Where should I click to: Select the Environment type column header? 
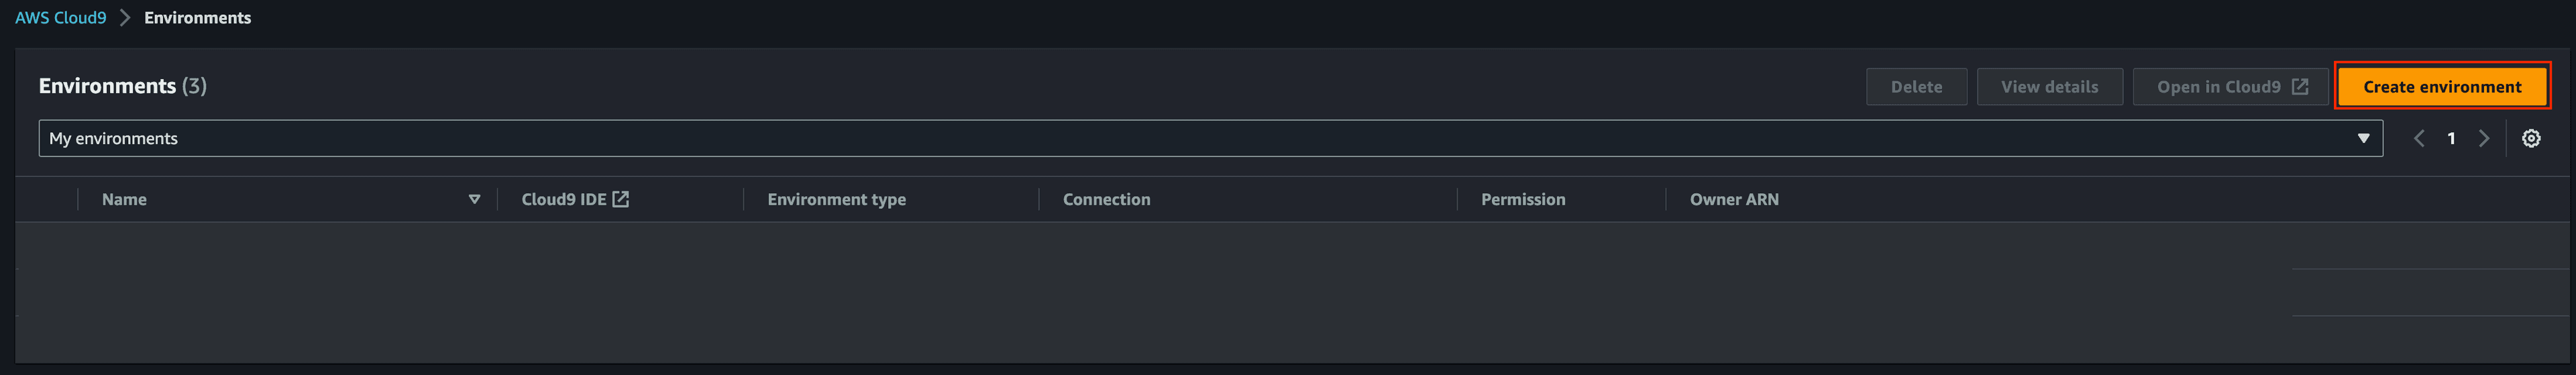coord(836,199)
